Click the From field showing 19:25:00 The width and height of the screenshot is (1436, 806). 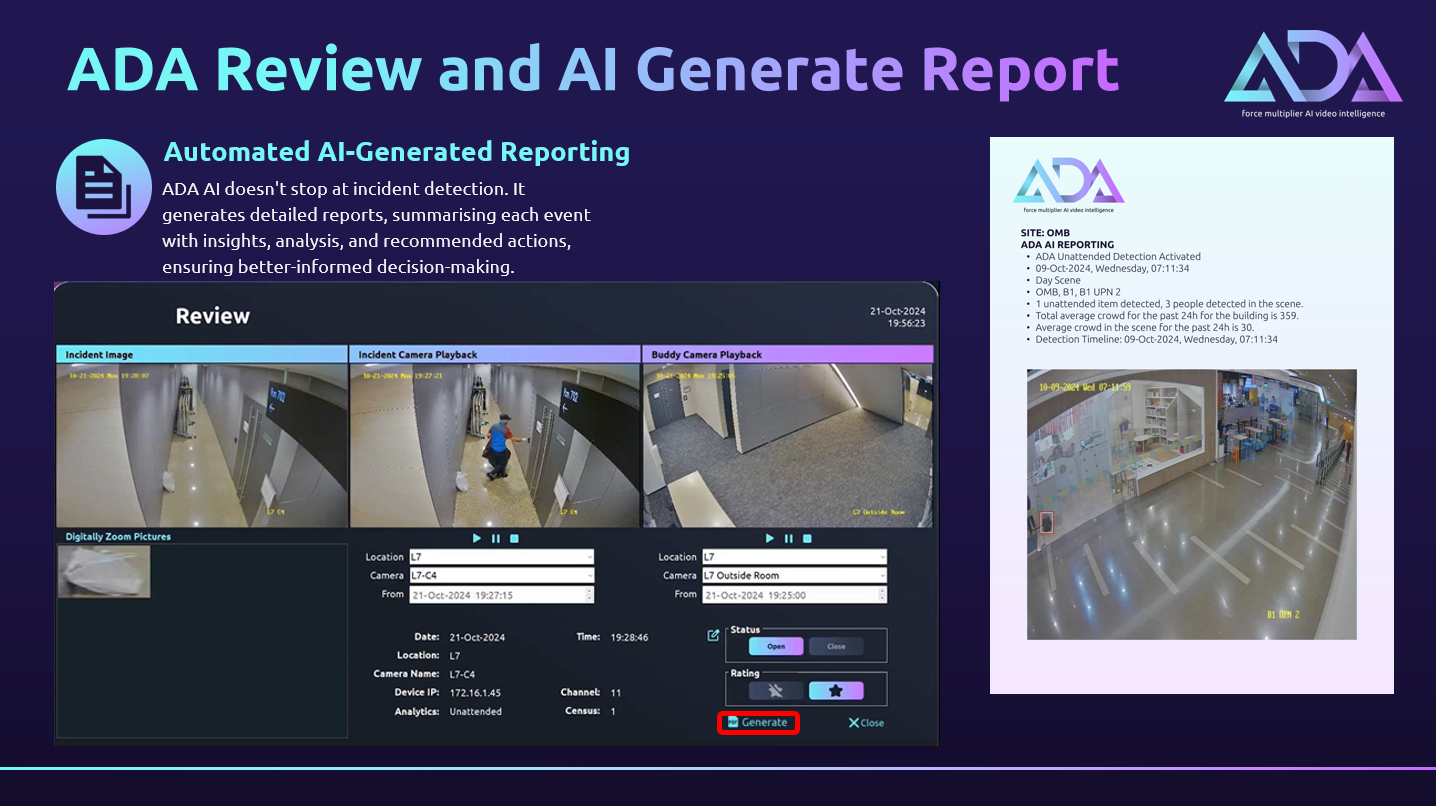pos(794,594)
